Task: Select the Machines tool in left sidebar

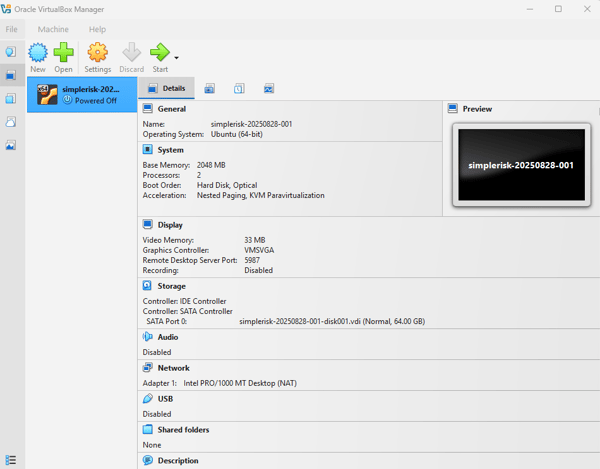Action: click(x=11, y=75)
